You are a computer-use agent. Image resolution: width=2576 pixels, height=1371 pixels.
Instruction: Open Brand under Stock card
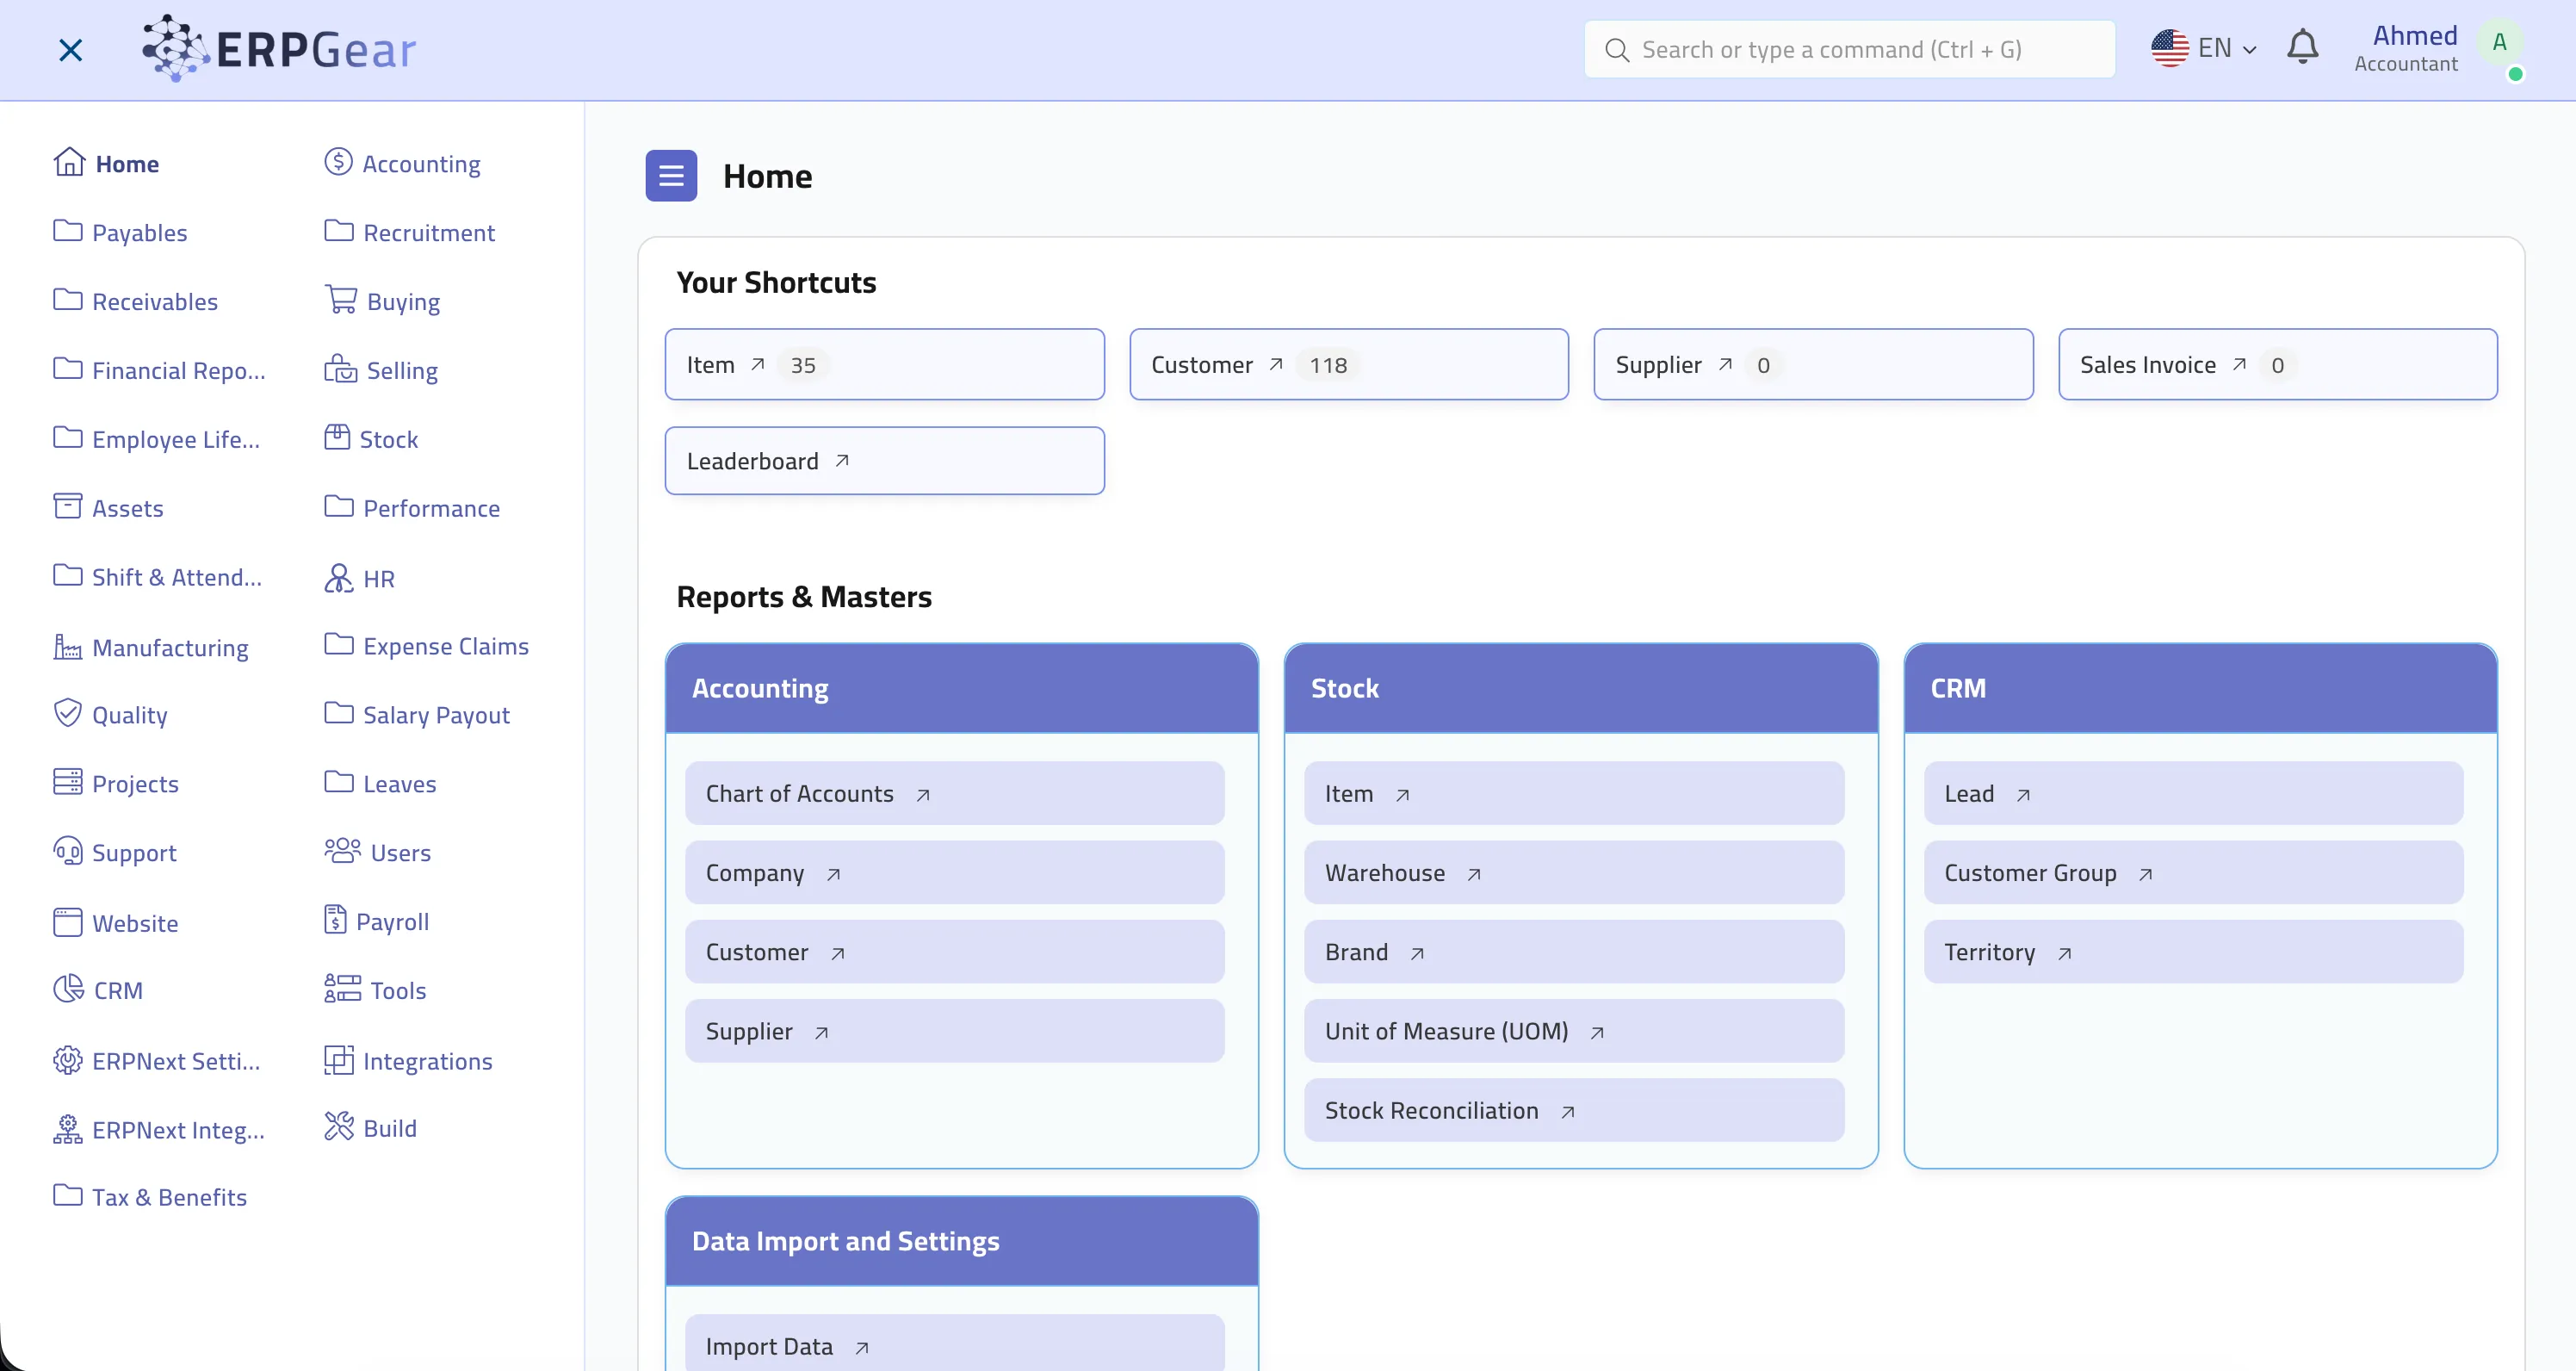1574,952
